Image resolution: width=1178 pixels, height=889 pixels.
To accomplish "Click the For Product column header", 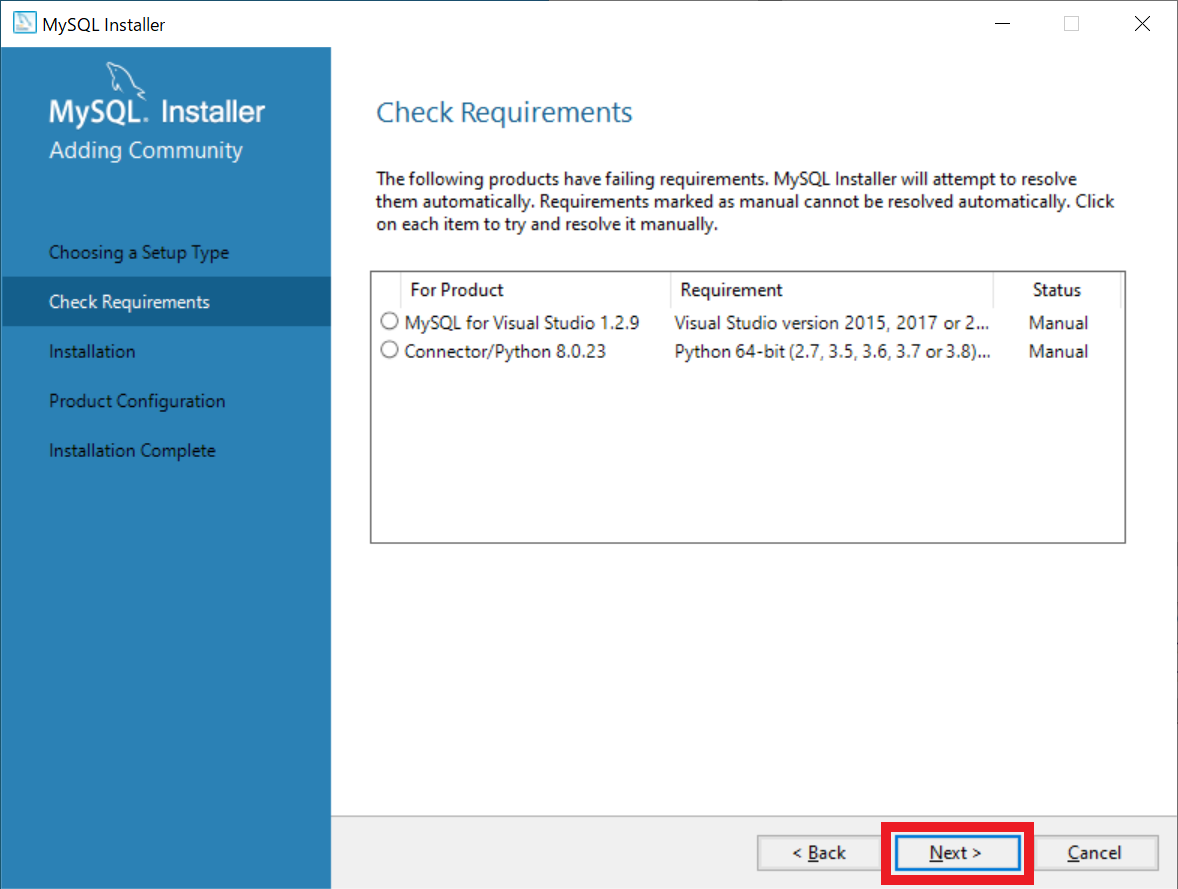I will click(x=535, y=290).
